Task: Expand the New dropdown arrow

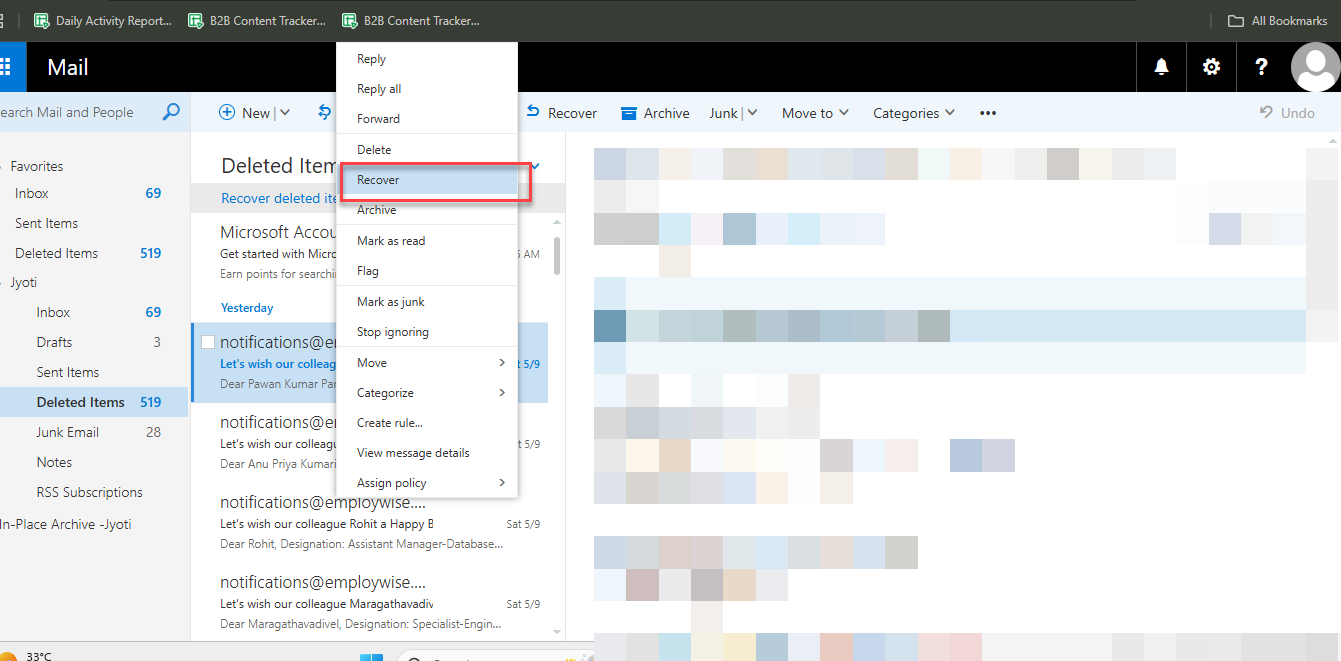Action: click(285, 113)
